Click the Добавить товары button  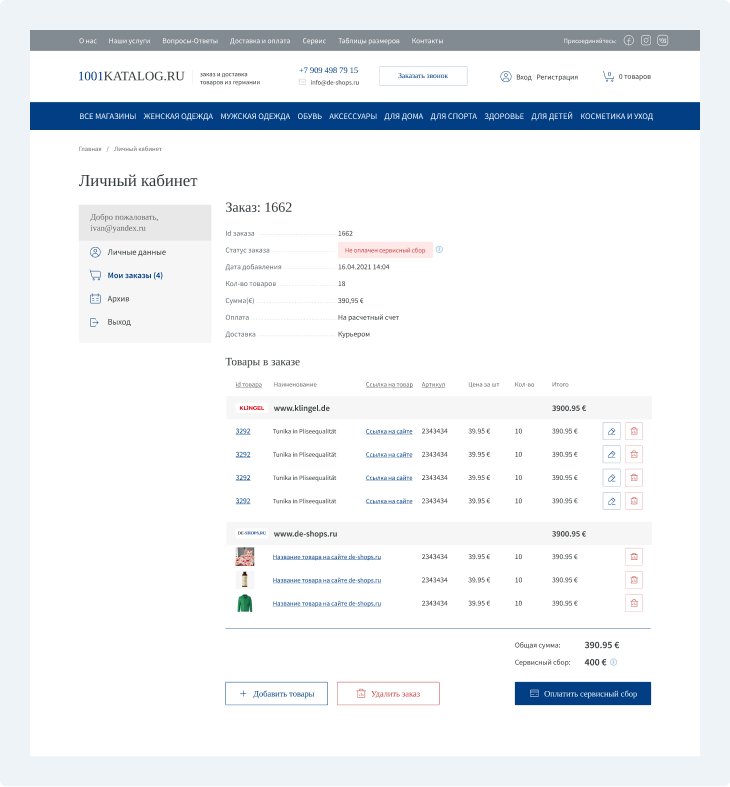click(x=276, y=693)
